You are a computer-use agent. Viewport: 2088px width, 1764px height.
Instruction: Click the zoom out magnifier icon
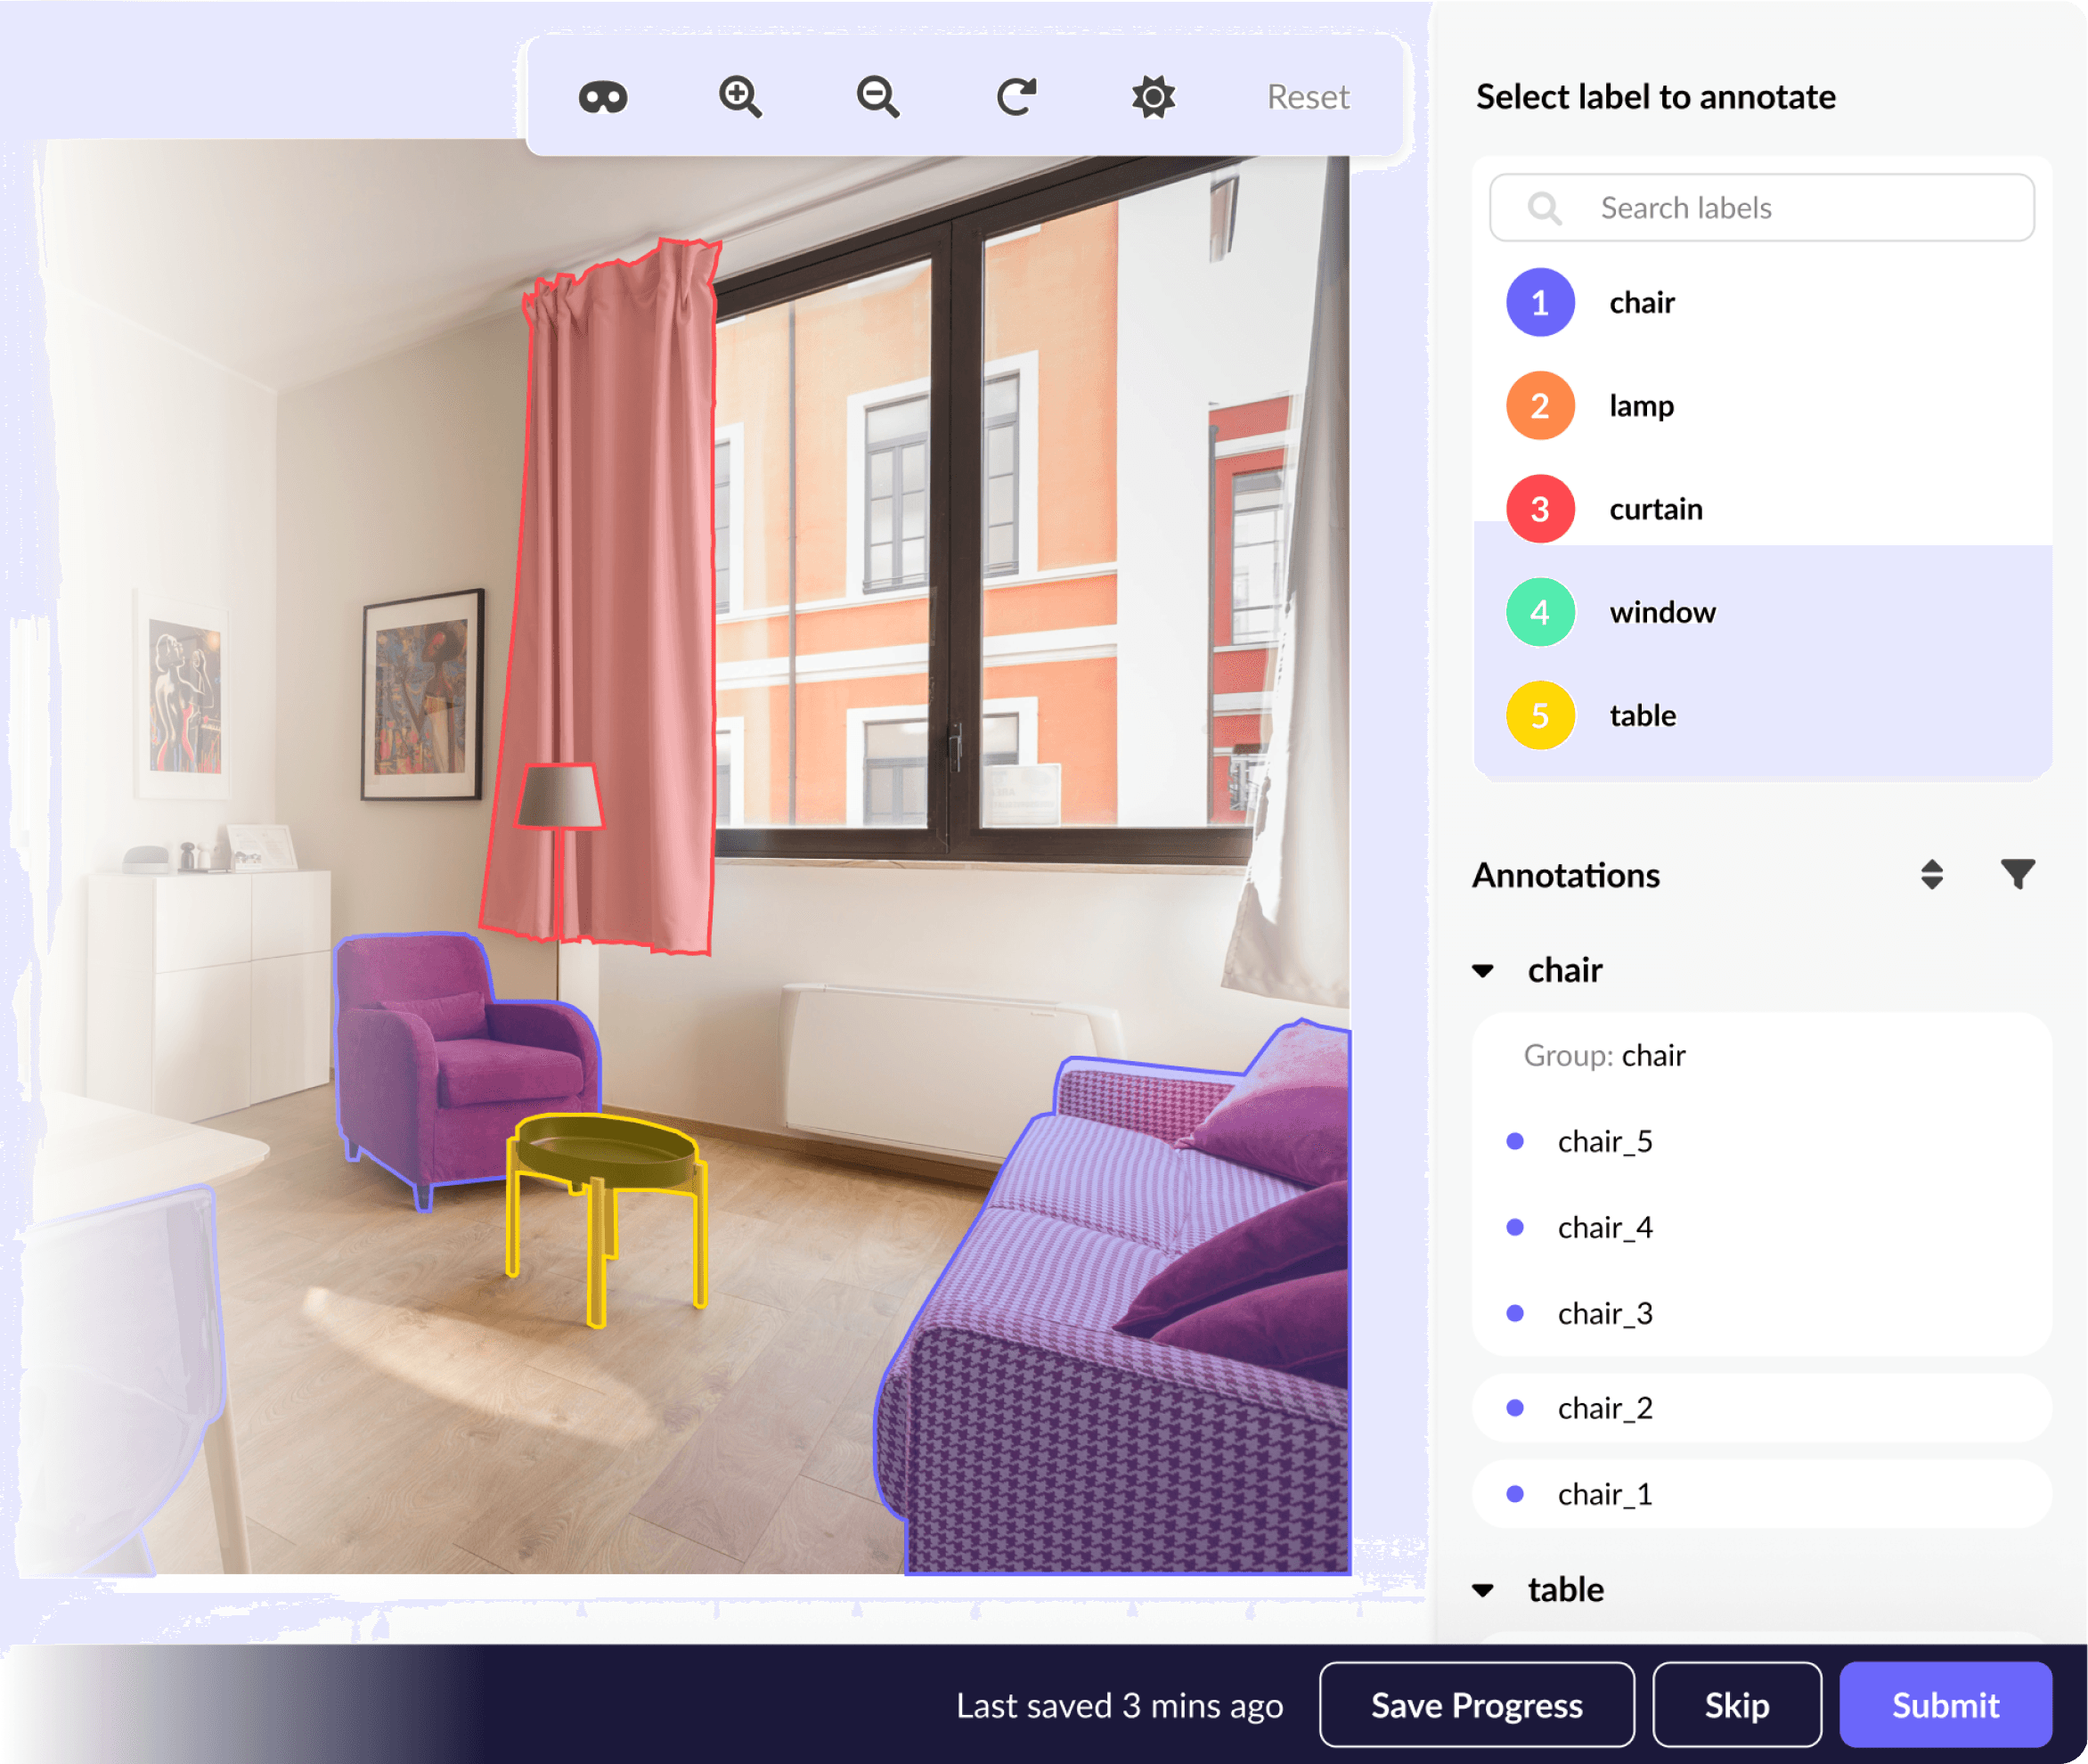coord(877,97)
